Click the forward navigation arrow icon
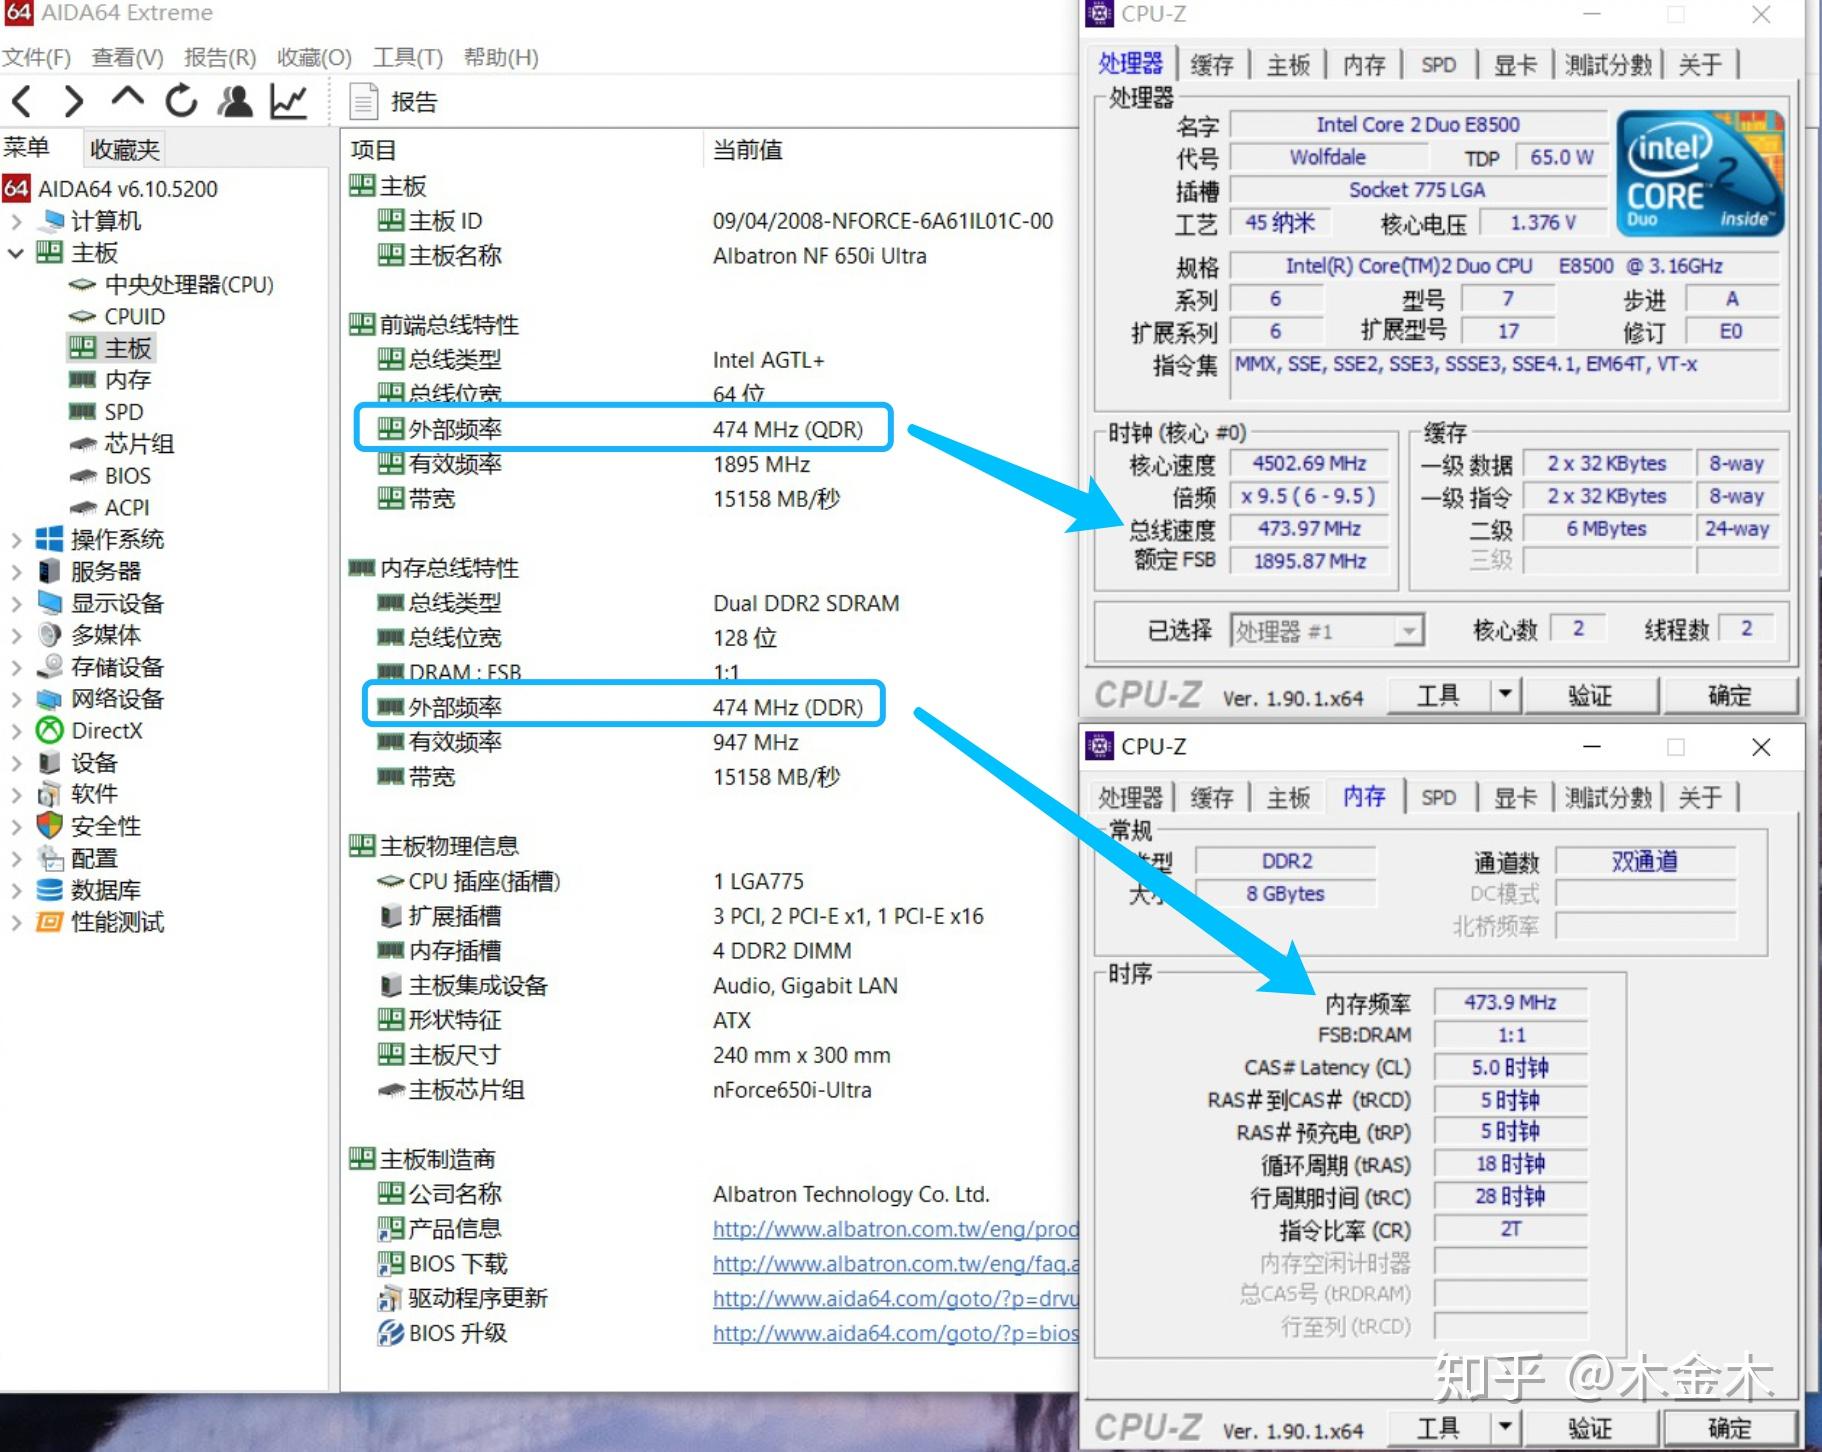This screenshot has height=1452, width=1822. 72,100
